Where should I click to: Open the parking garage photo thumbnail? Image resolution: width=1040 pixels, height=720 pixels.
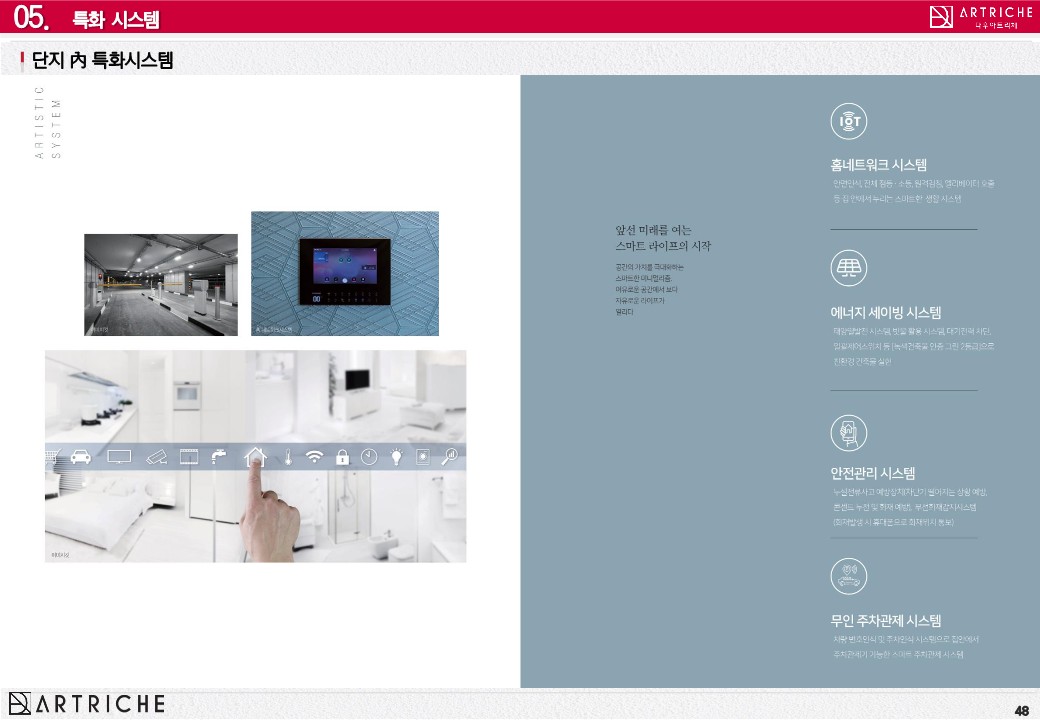(160, 285)
